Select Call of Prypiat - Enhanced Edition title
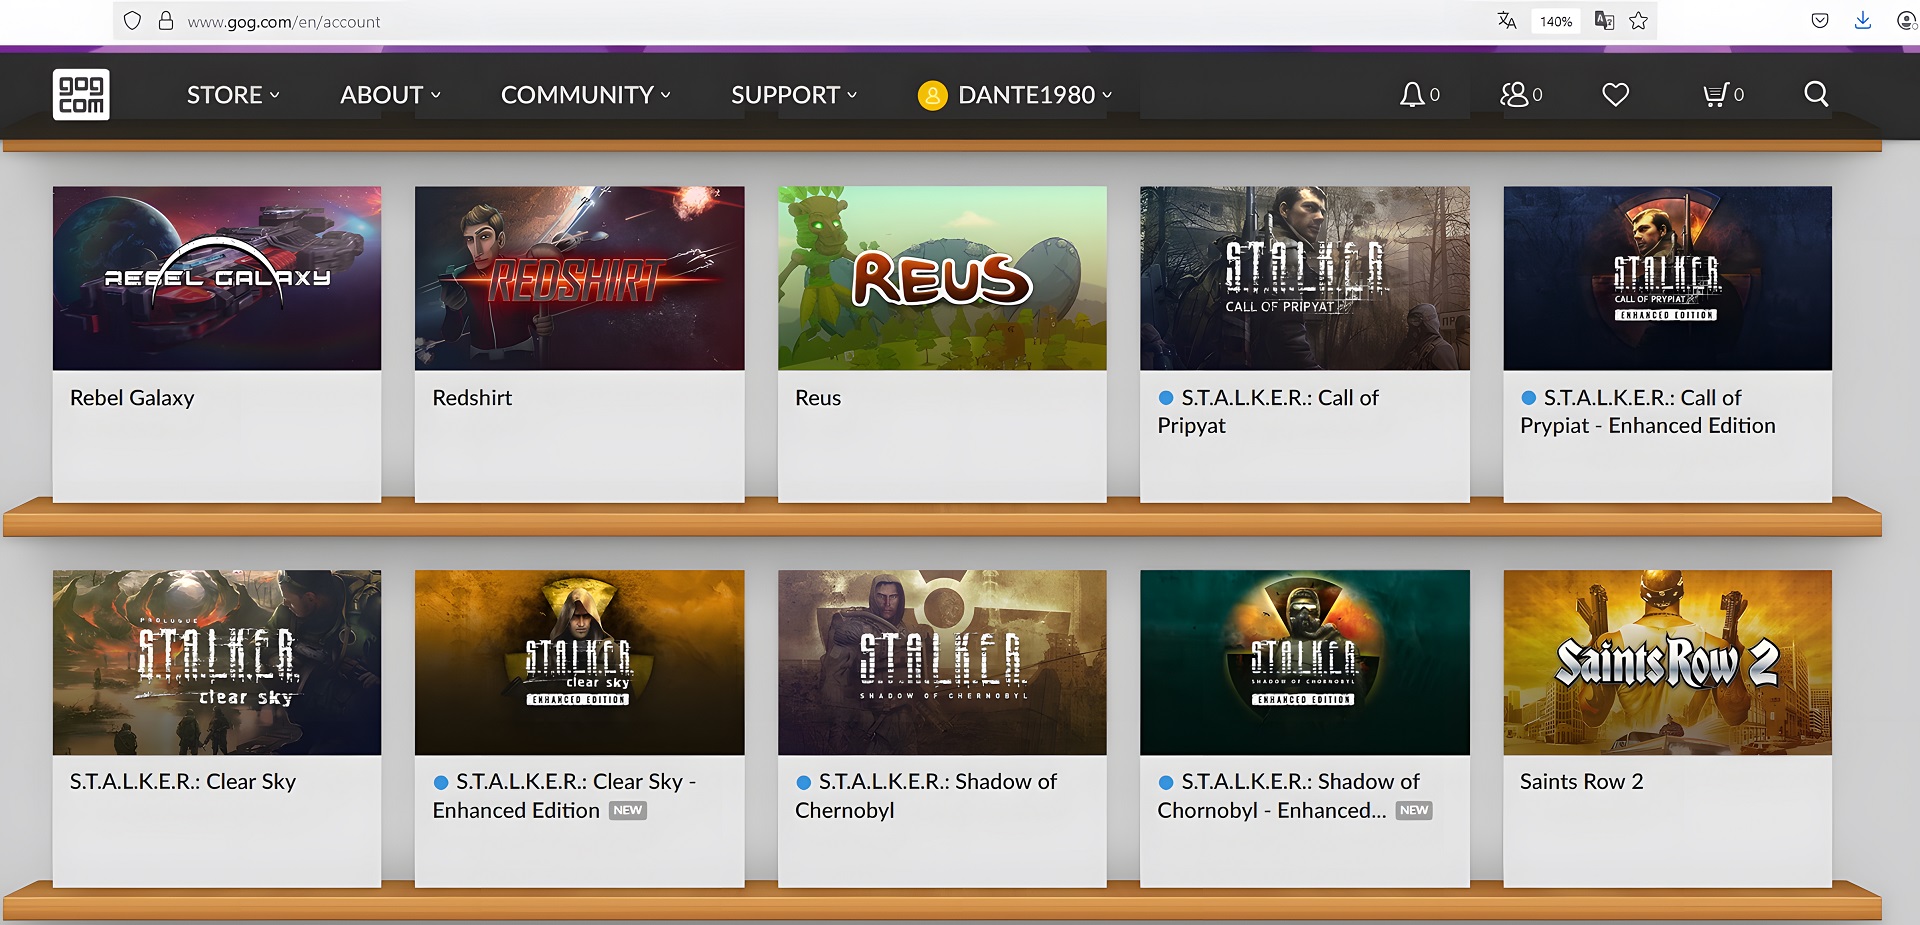 (x=1648, y=412)
